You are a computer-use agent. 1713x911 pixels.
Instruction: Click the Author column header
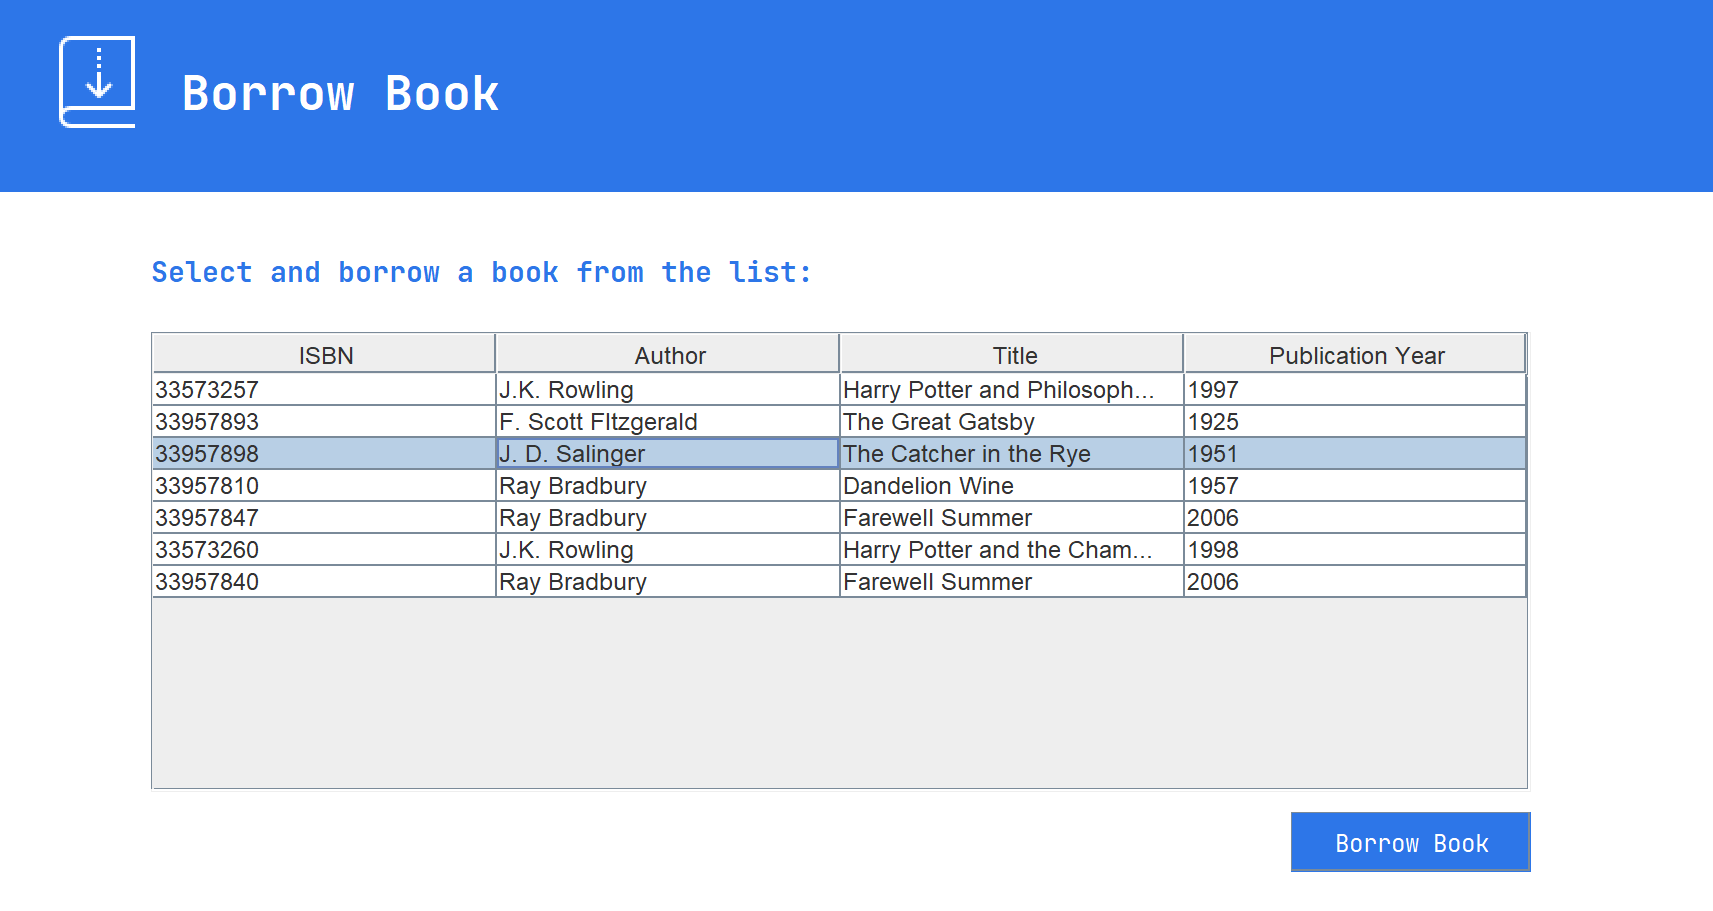pyautogui.click(x=668, y=354)
